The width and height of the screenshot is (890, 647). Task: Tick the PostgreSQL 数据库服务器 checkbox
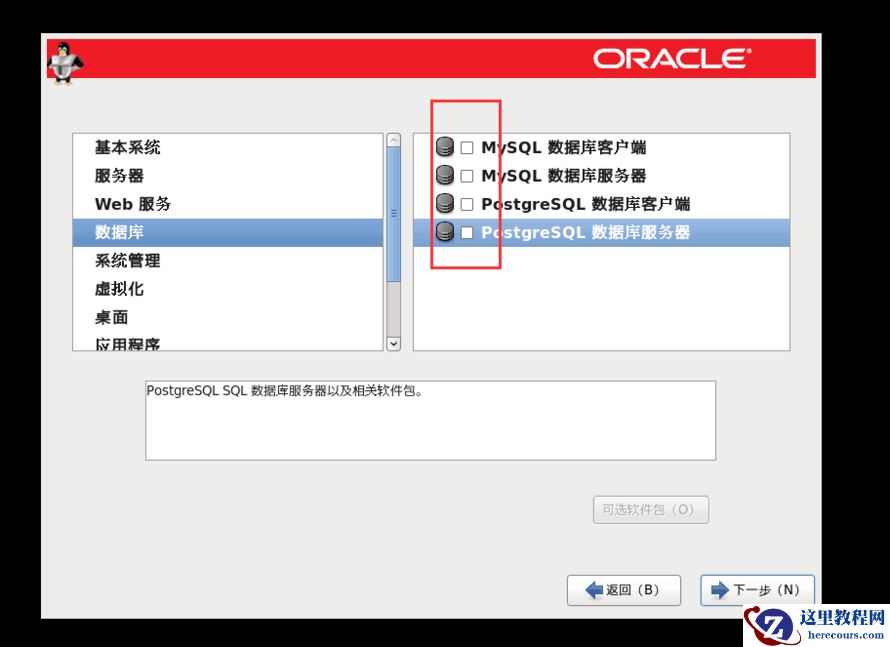(467, 233)
